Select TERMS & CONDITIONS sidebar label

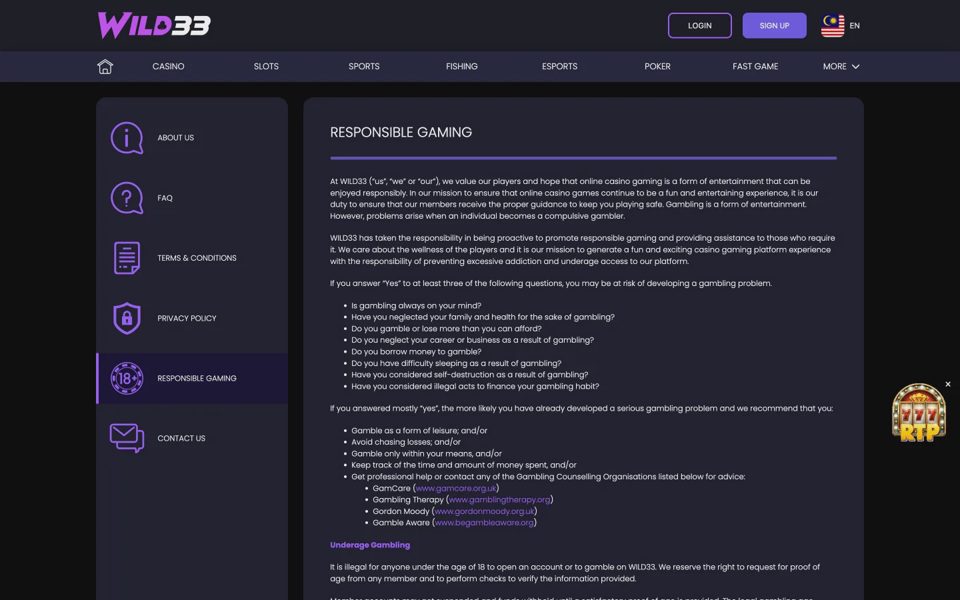(197, 258)
